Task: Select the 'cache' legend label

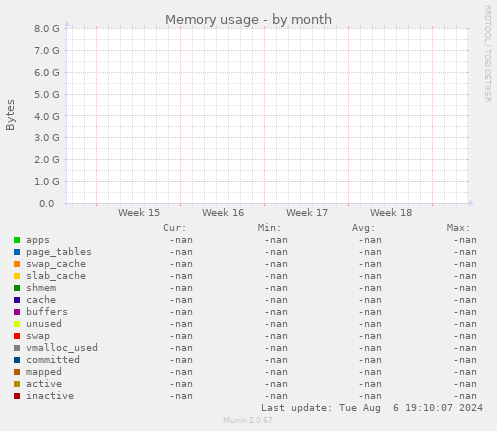Action: [x=41, y=300]
